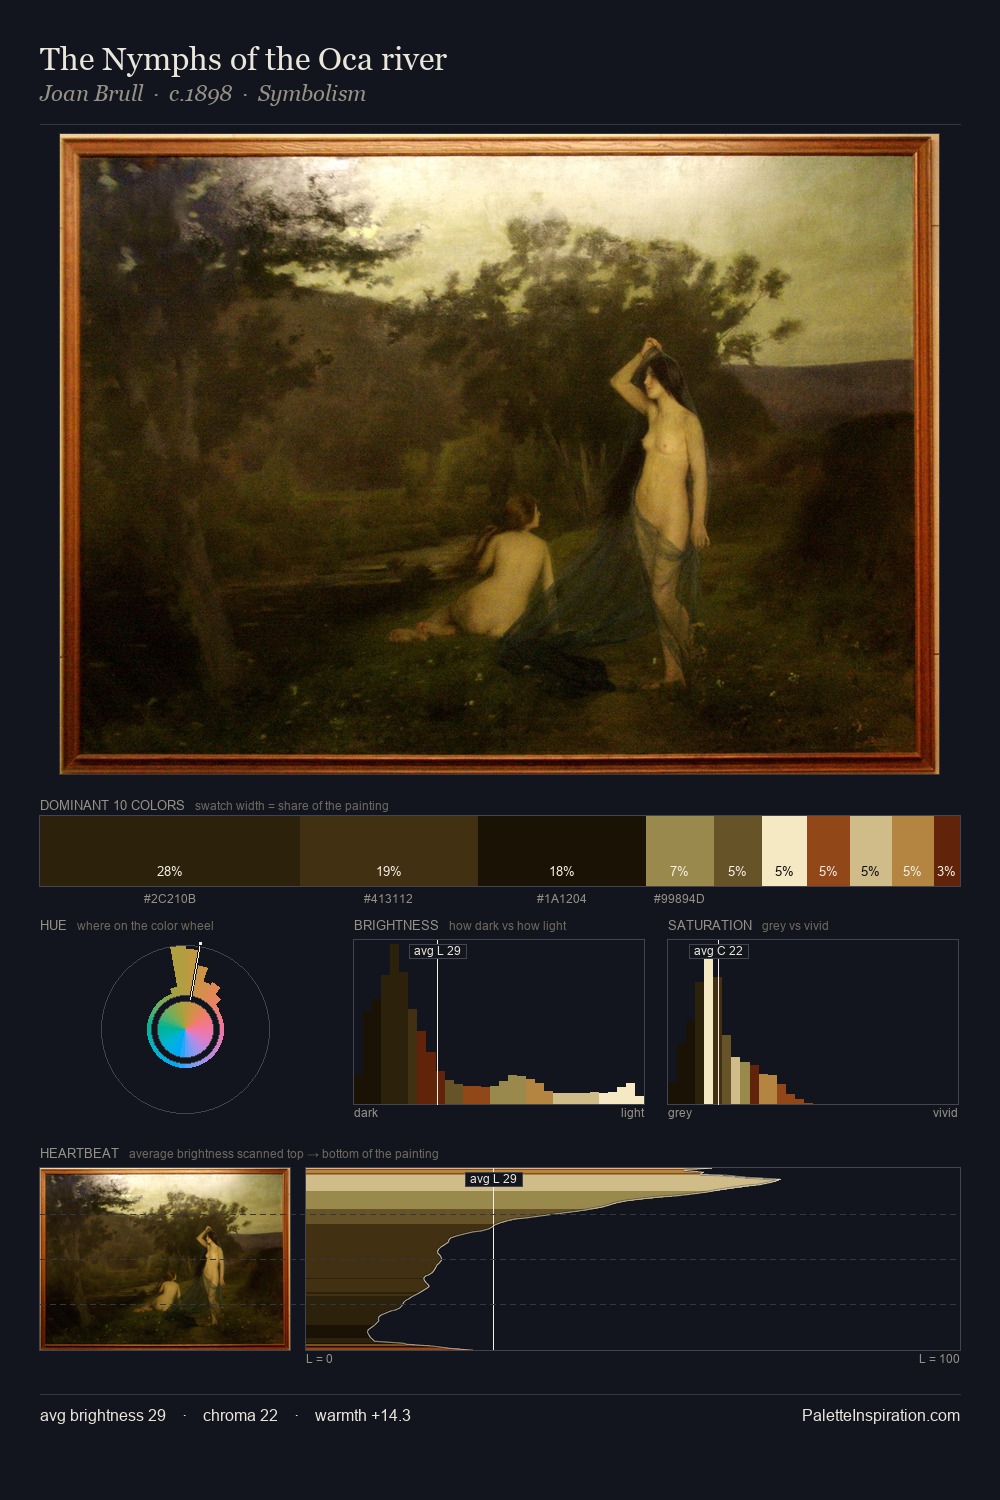Image resolution: width=1000 pixels, height=1500 pixels.
Task: Click the 'DOMINANT 10 COLORS' heading
Action: pyautogui.click(x=112, y=805)
